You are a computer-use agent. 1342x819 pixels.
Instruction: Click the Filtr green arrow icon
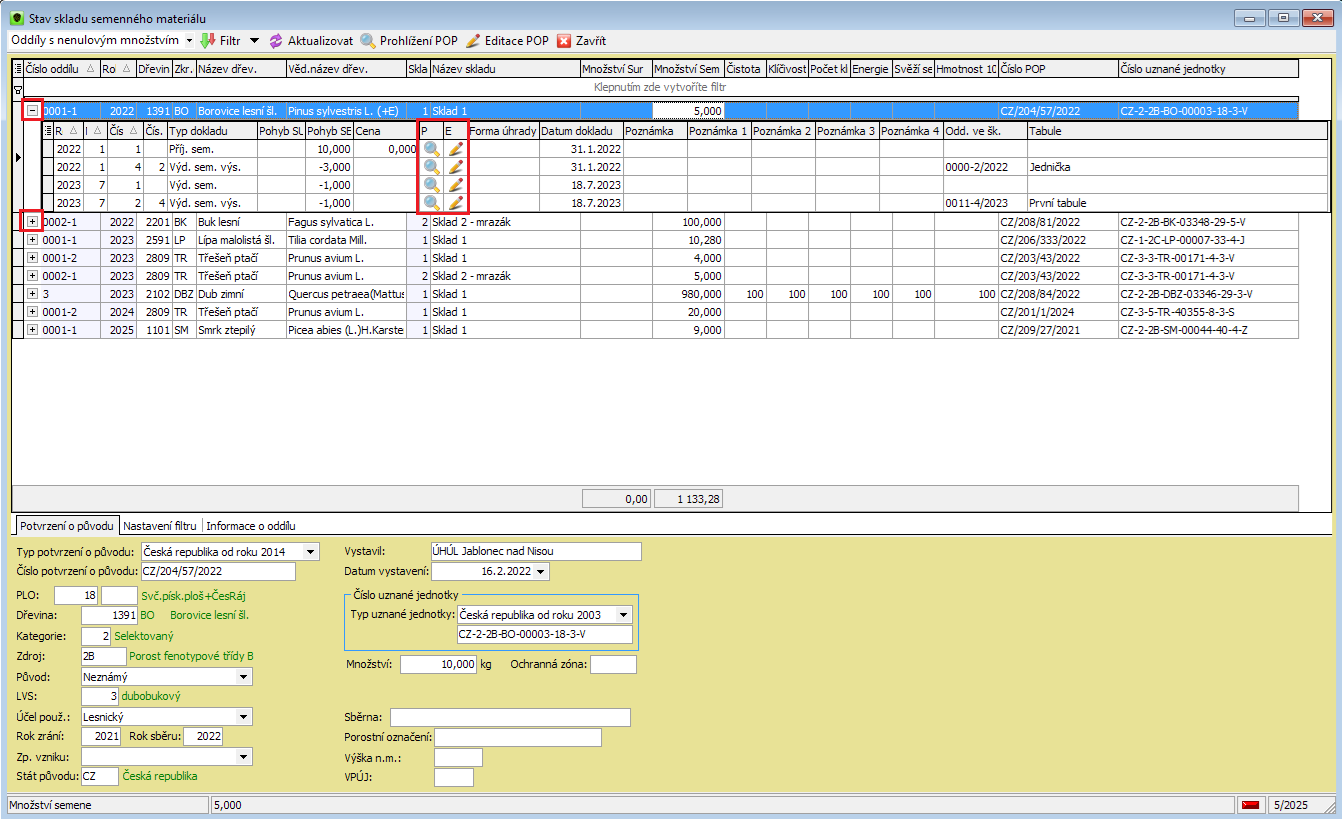[208, 41]
